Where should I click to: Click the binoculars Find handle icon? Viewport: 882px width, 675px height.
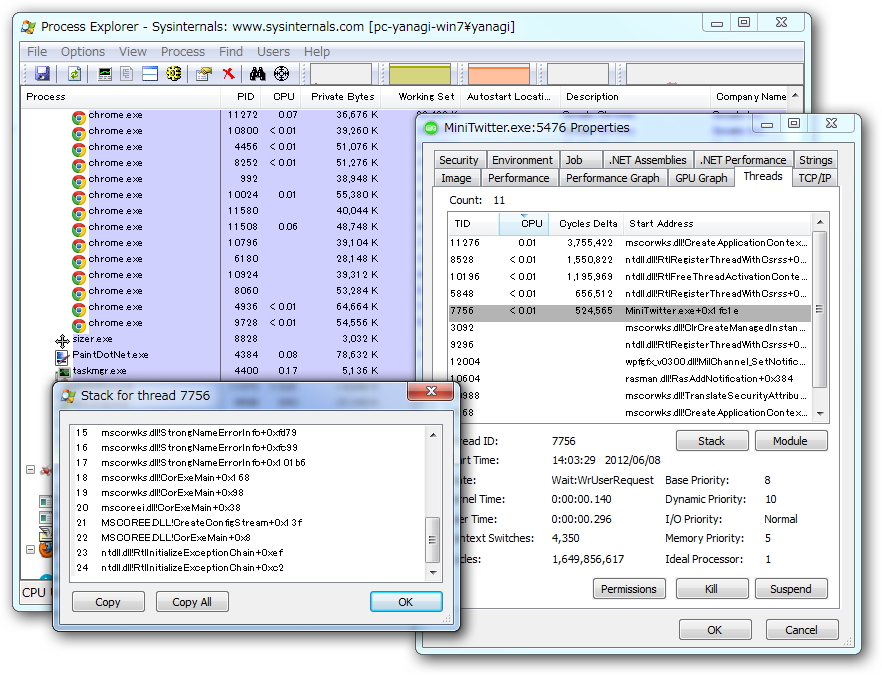(x=258, y=74)
